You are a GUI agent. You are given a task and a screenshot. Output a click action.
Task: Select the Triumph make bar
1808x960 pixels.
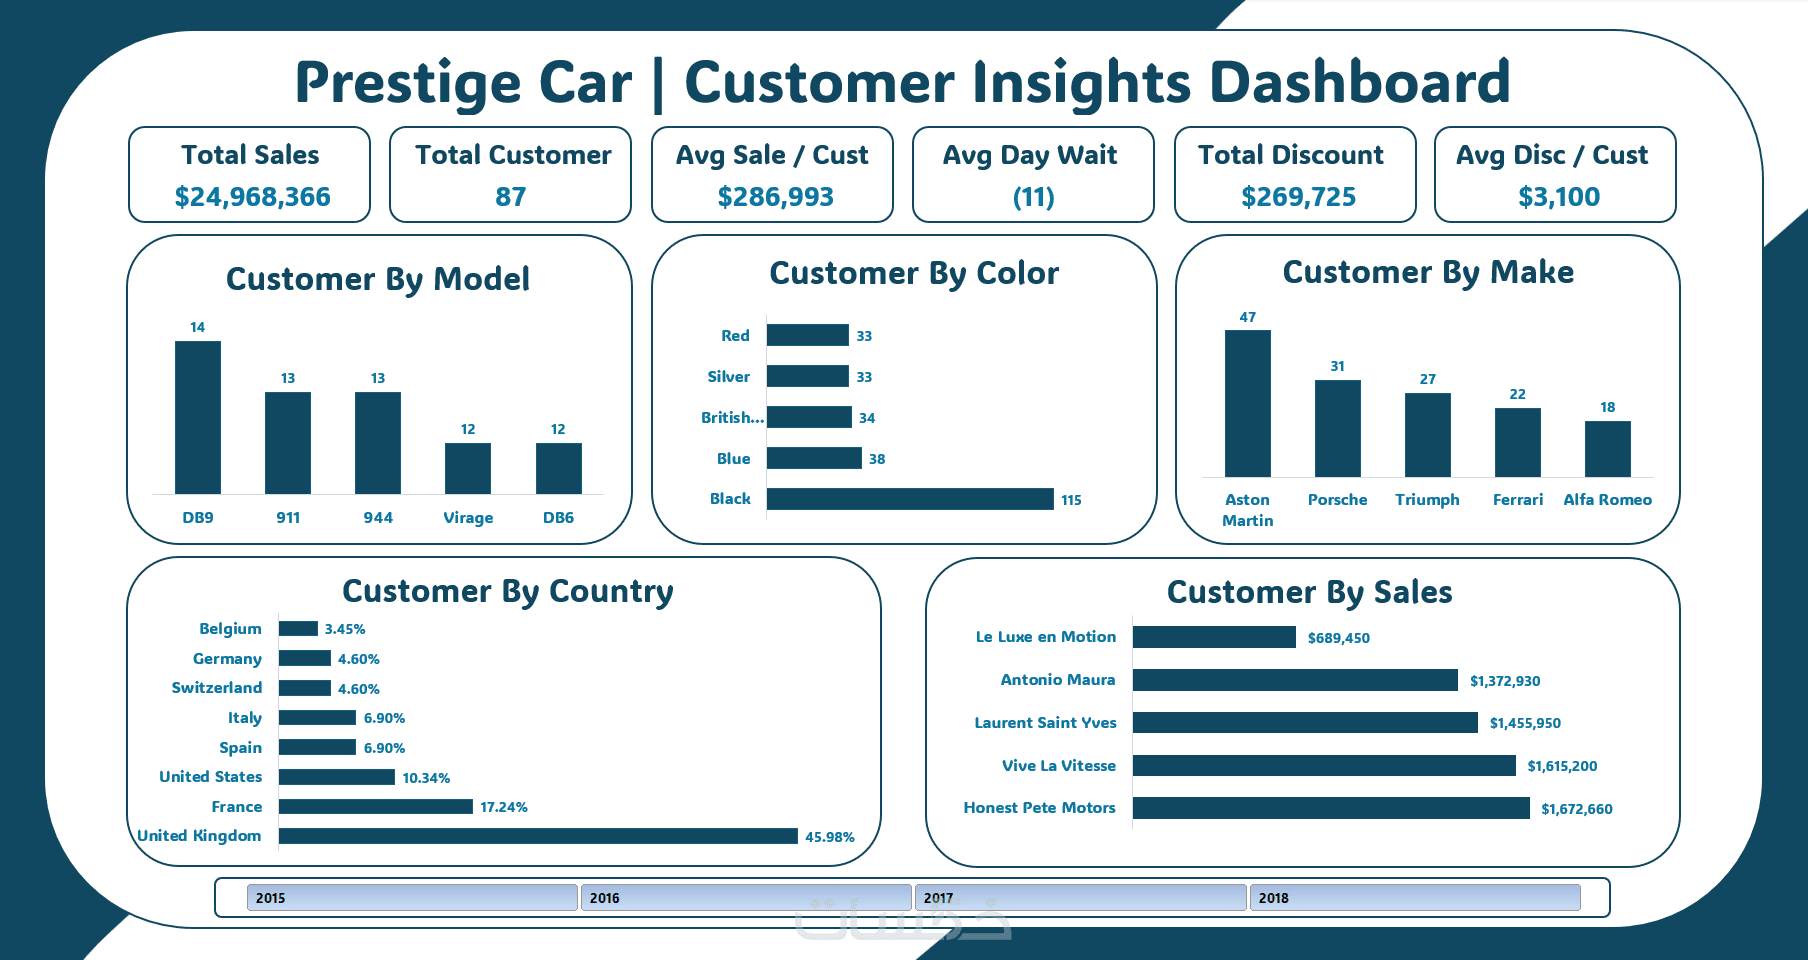pos(1428,435)
